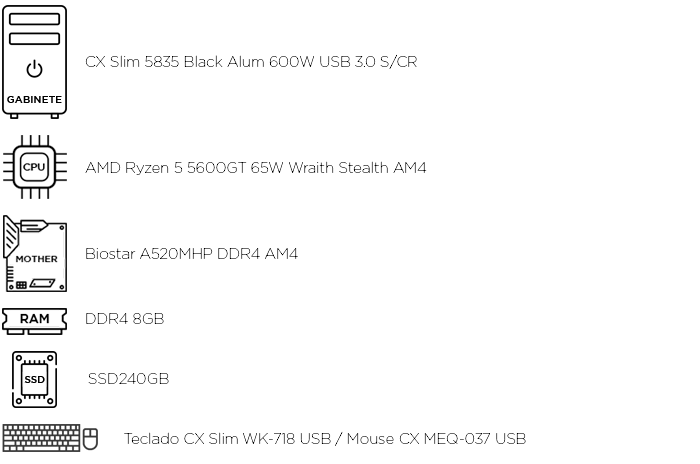Click the SSD240GB text
700x464 pixels.
pyautogui.click(x=129, y=379)
